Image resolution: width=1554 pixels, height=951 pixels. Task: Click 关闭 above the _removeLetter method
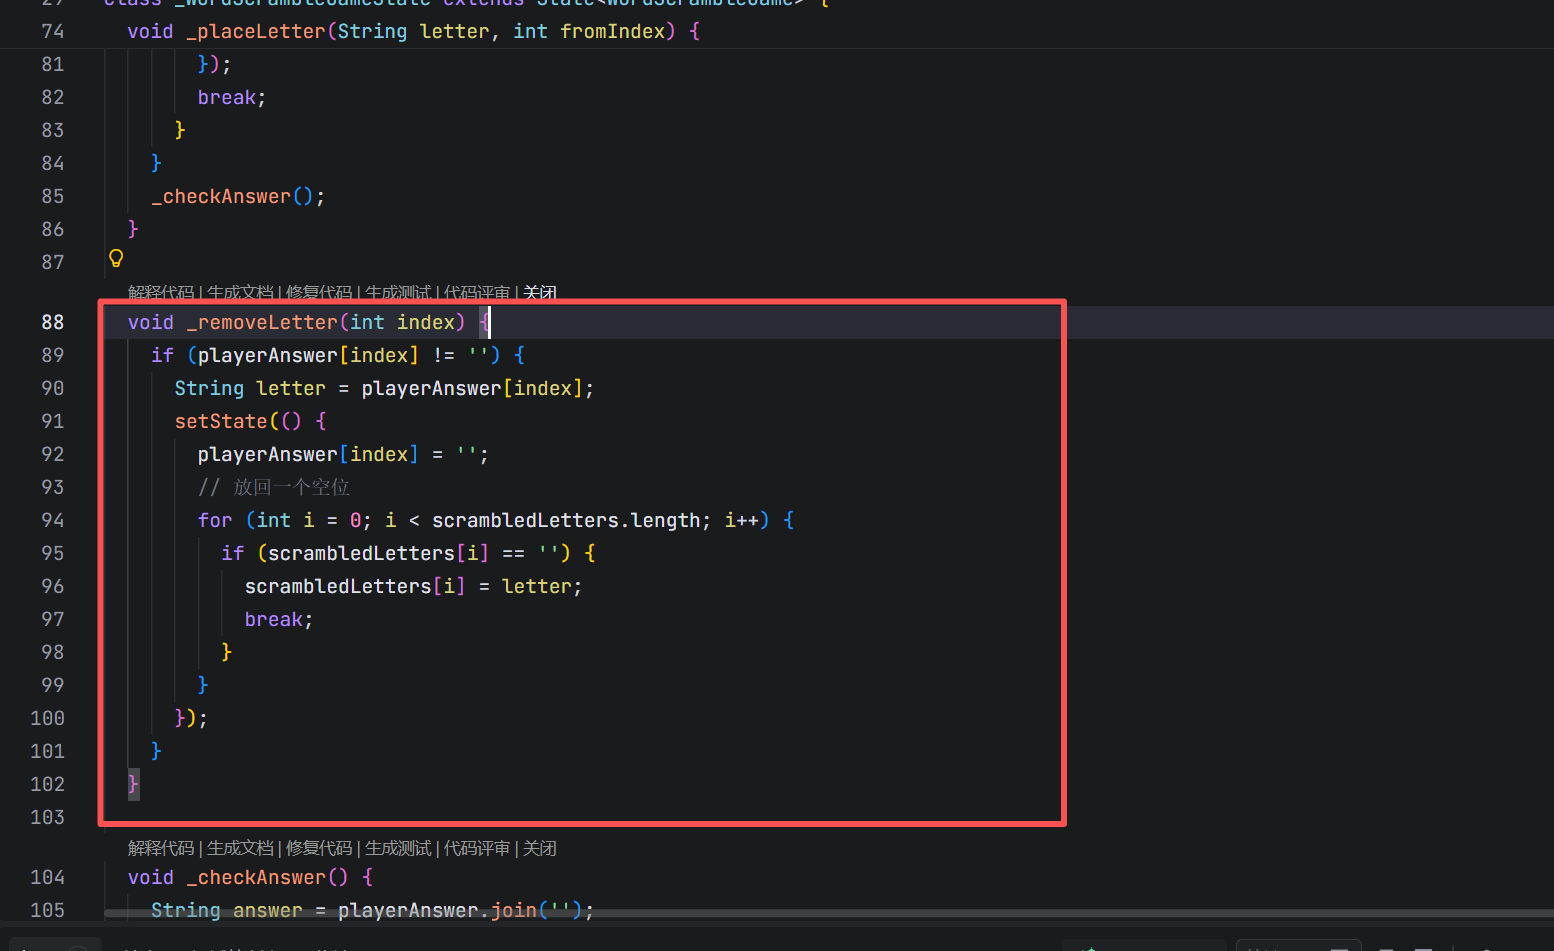coord(540,292)
